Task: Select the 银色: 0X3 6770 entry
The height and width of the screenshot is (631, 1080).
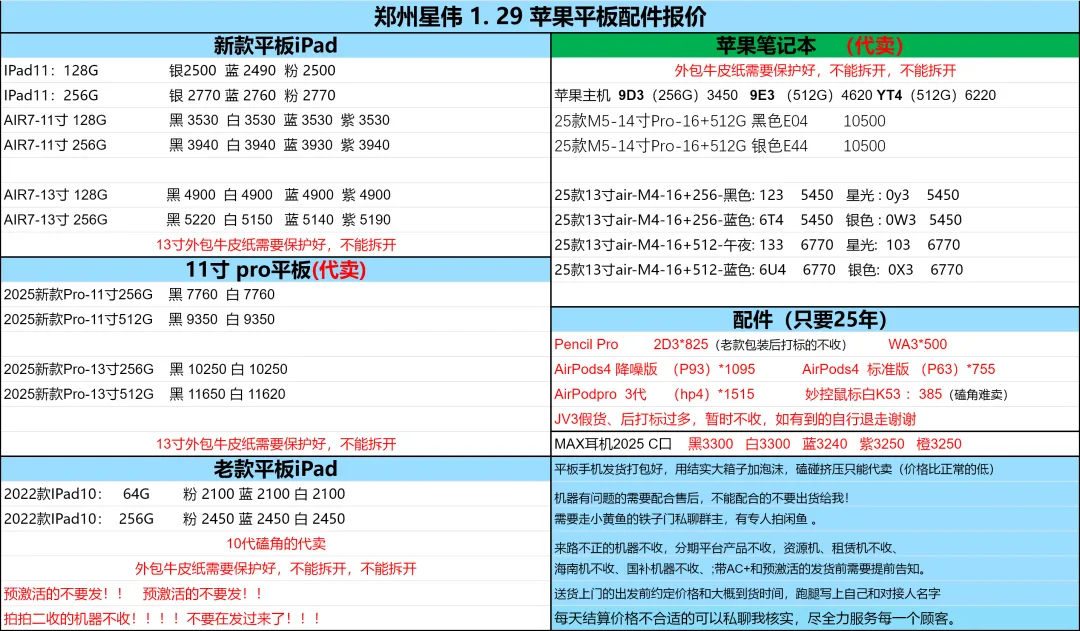Action: (x=905, y=269)
